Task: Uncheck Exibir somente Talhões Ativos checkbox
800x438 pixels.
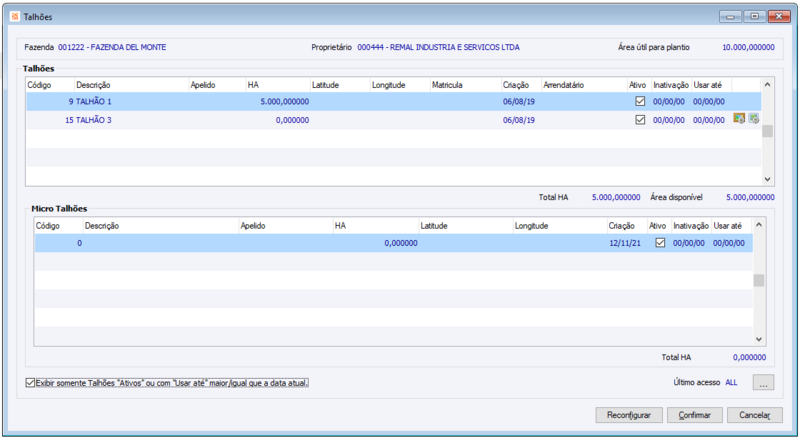Action: point(30,382)
